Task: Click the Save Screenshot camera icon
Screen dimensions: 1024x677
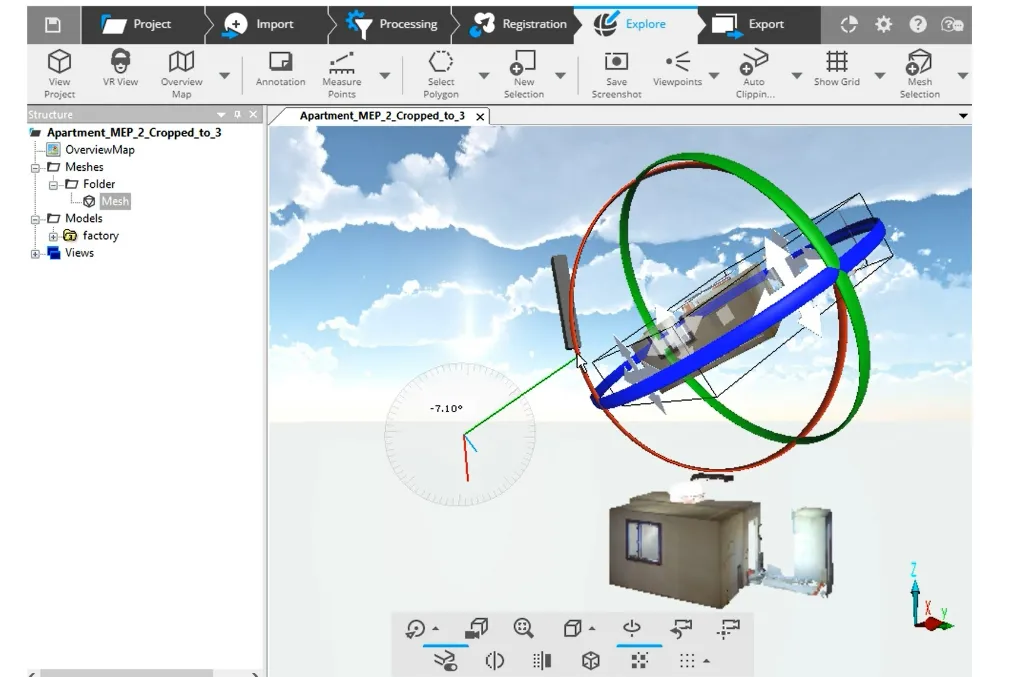Action: click(617, 62)
